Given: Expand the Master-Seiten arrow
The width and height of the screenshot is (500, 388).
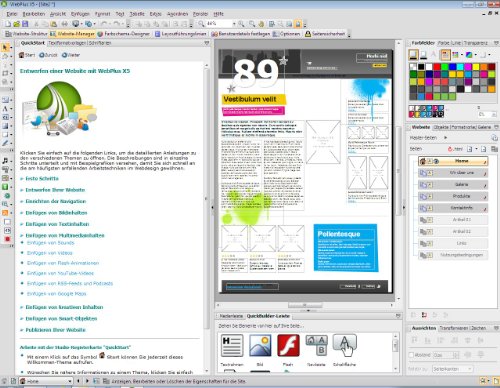Looking at the screenshot, I should pyautogui.click(x=446, y=137).
